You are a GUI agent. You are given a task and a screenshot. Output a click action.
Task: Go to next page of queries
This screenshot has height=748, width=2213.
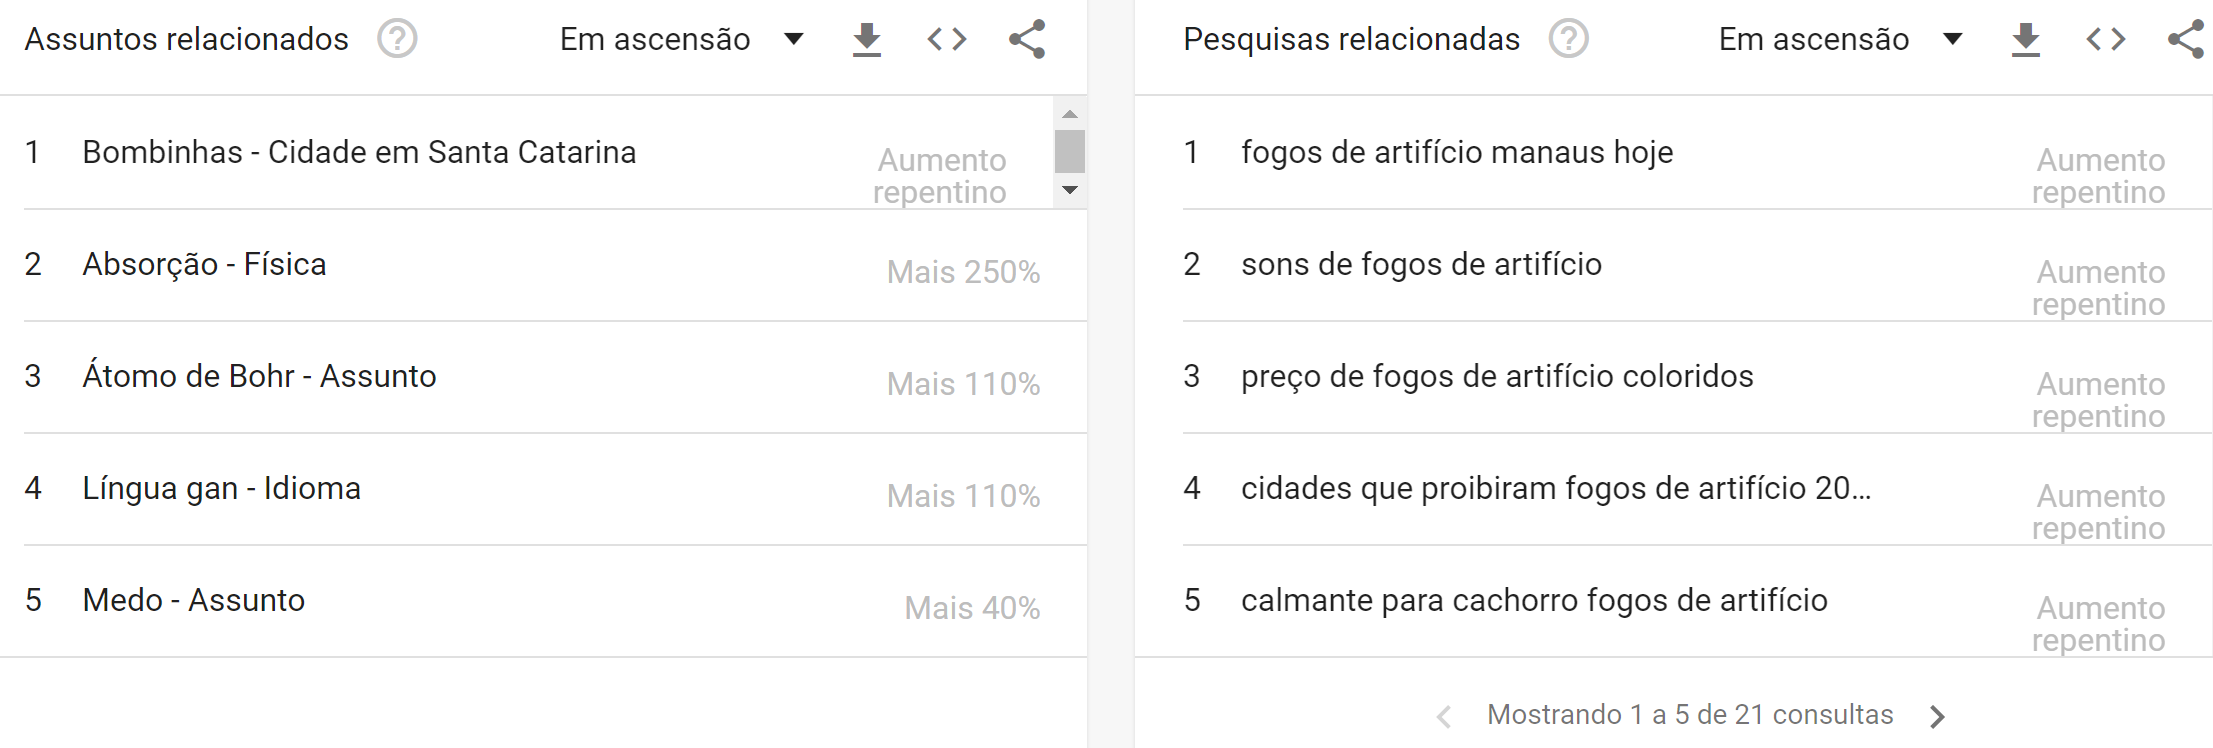[x=1937, y=716]
